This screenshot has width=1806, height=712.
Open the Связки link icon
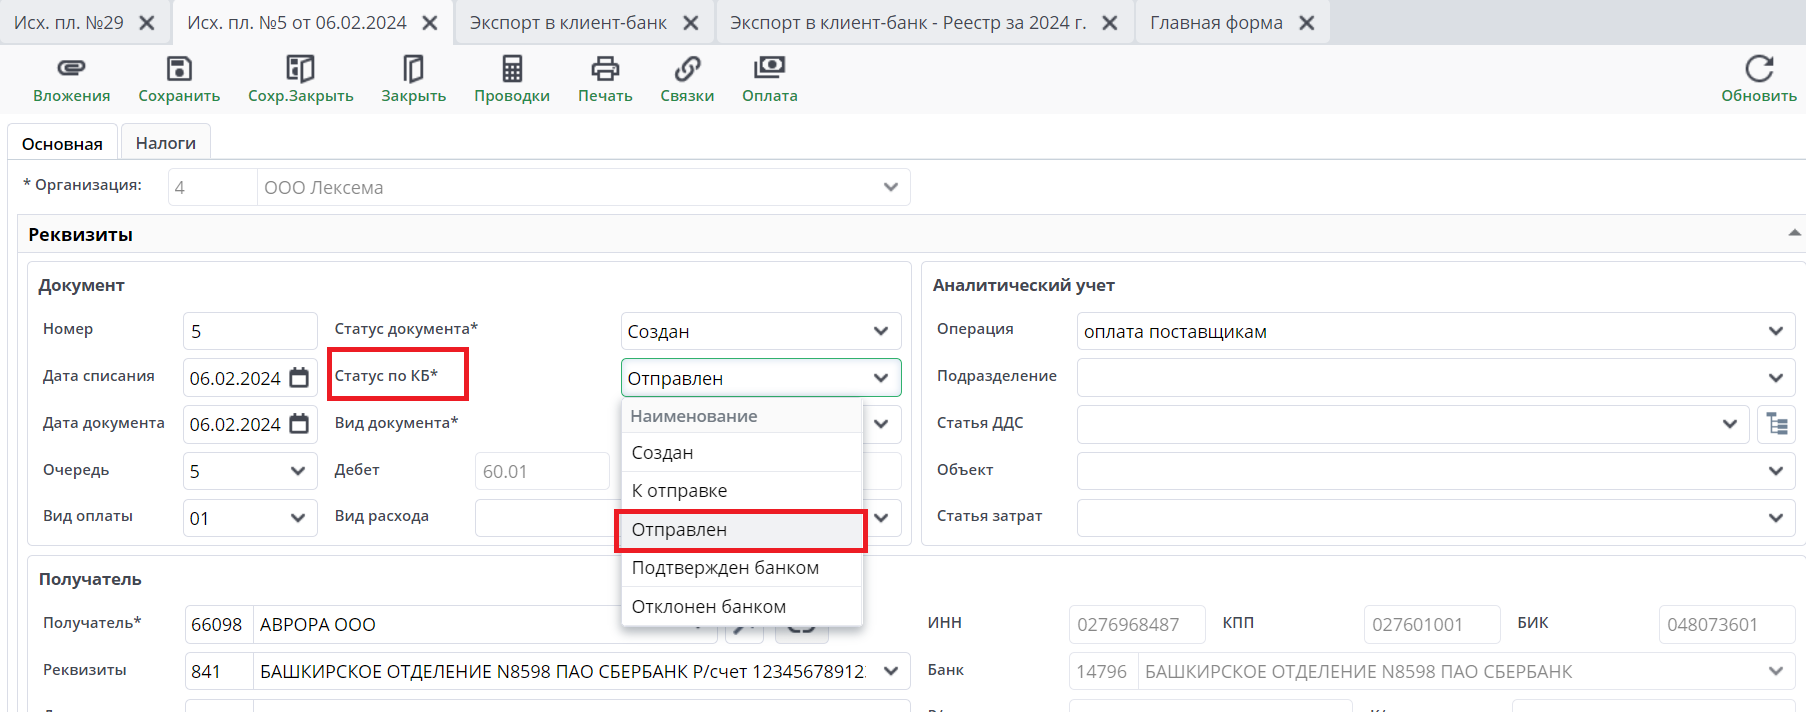click(x=687, y=69)
